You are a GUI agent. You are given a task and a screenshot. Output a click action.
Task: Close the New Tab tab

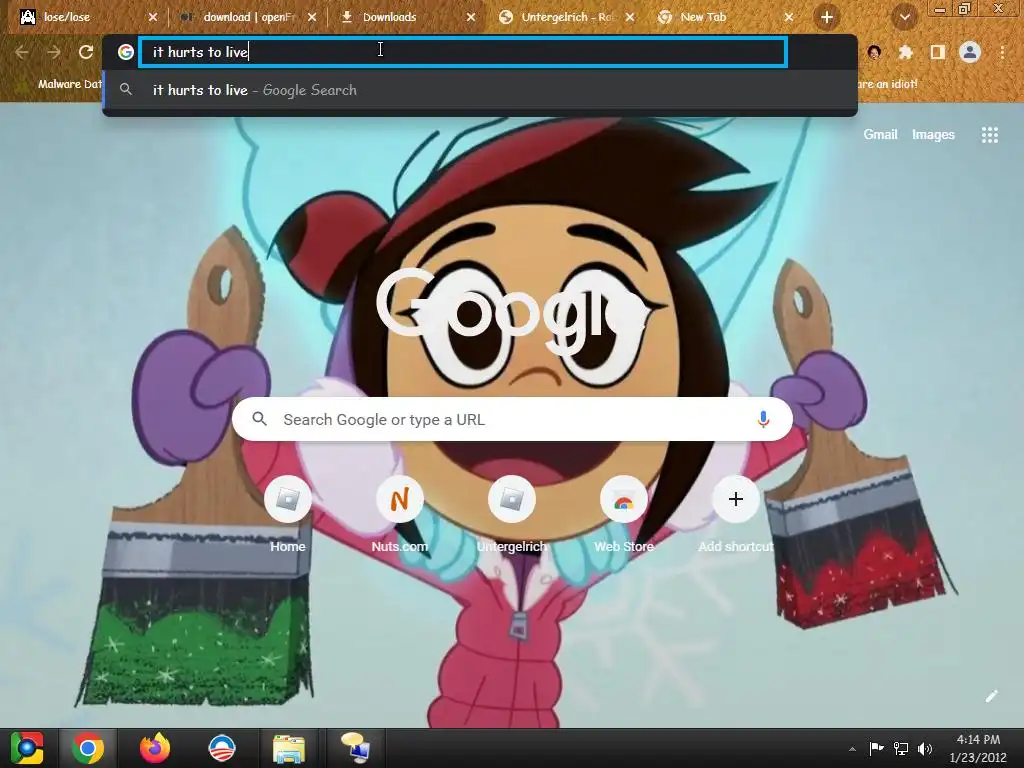click(789, 18)
